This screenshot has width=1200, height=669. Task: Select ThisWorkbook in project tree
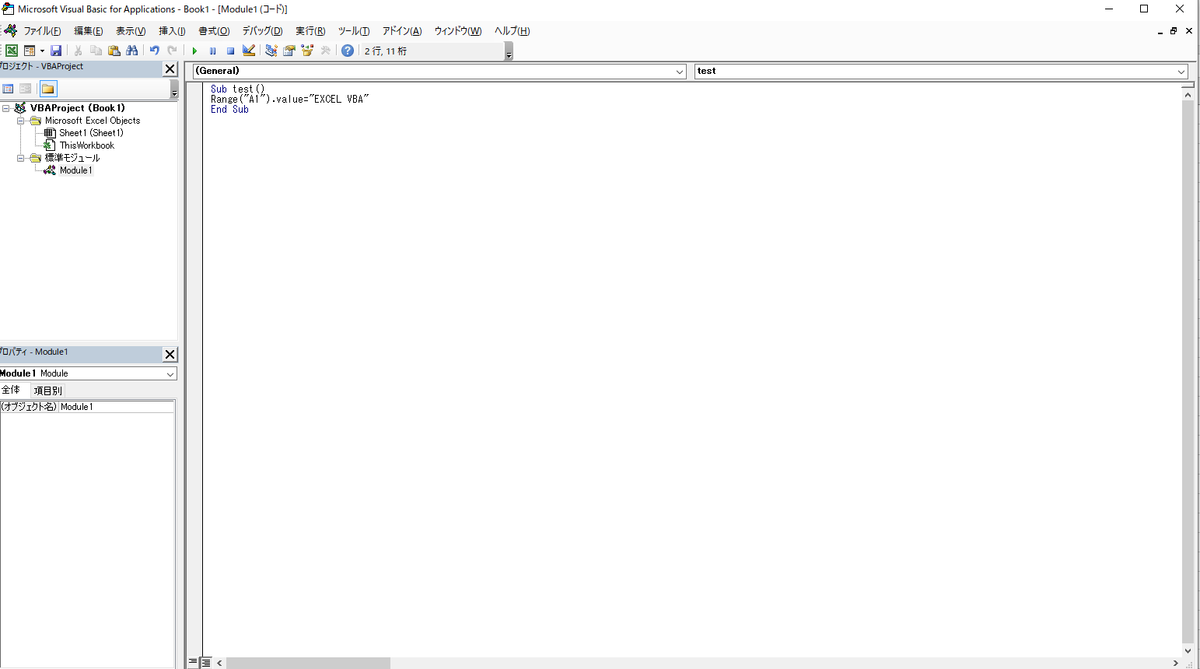(x=87, y=146)
